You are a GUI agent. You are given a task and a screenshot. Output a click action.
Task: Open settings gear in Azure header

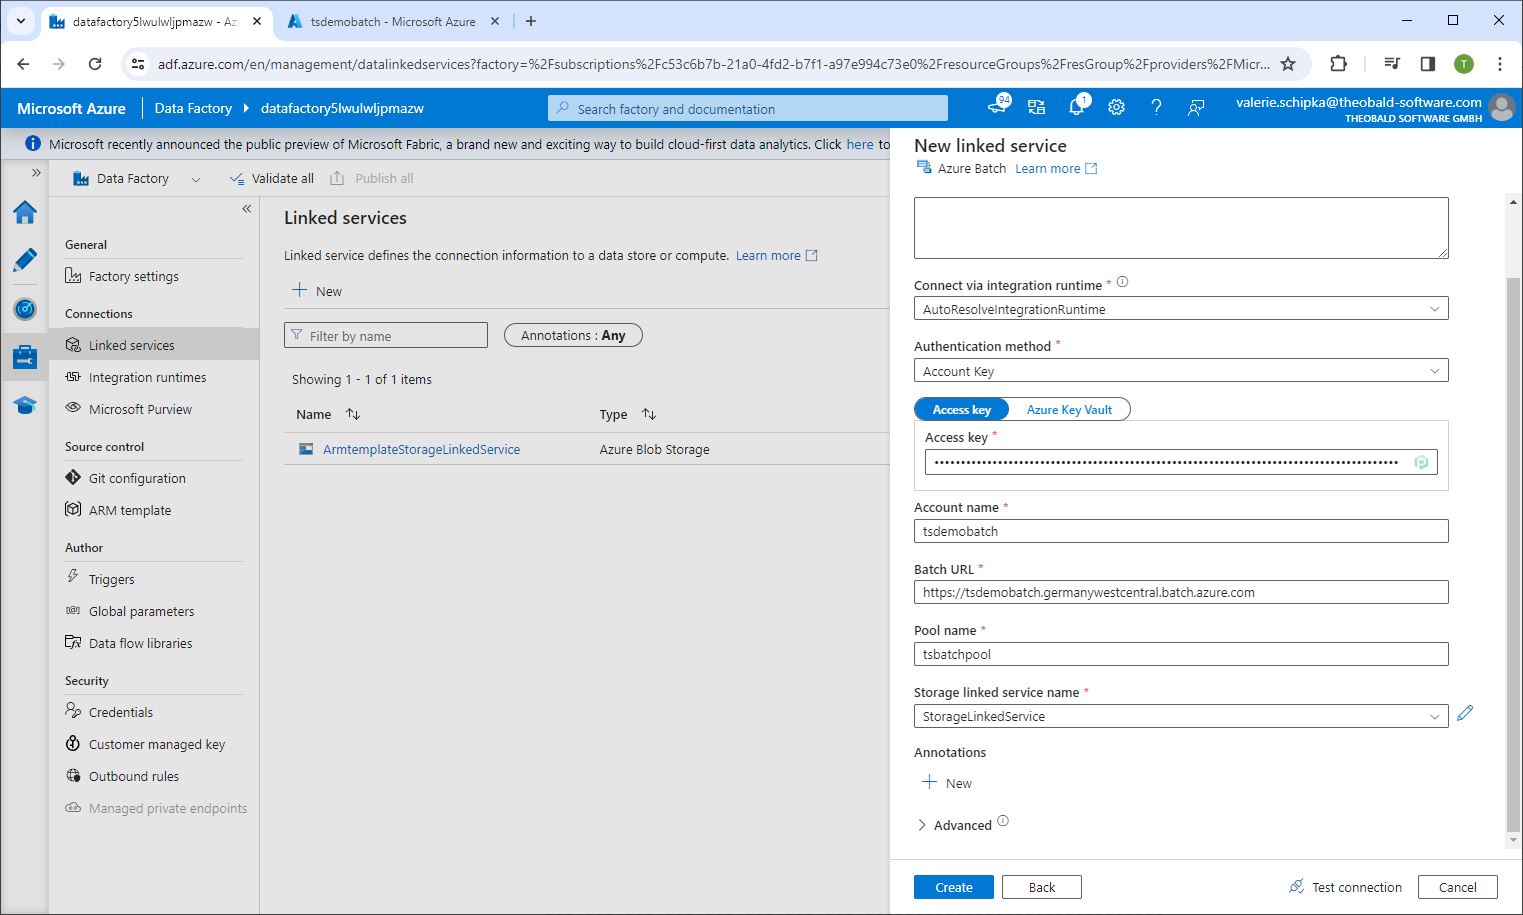click(1116, 108)
